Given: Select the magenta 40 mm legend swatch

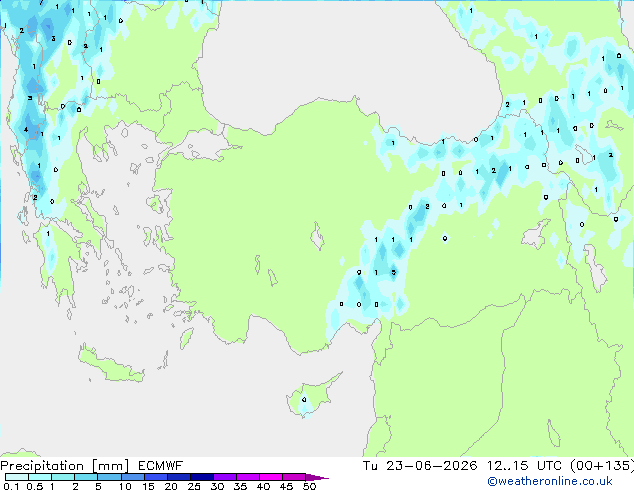Looking at the screenshot, I should click(x=271, y=477).
